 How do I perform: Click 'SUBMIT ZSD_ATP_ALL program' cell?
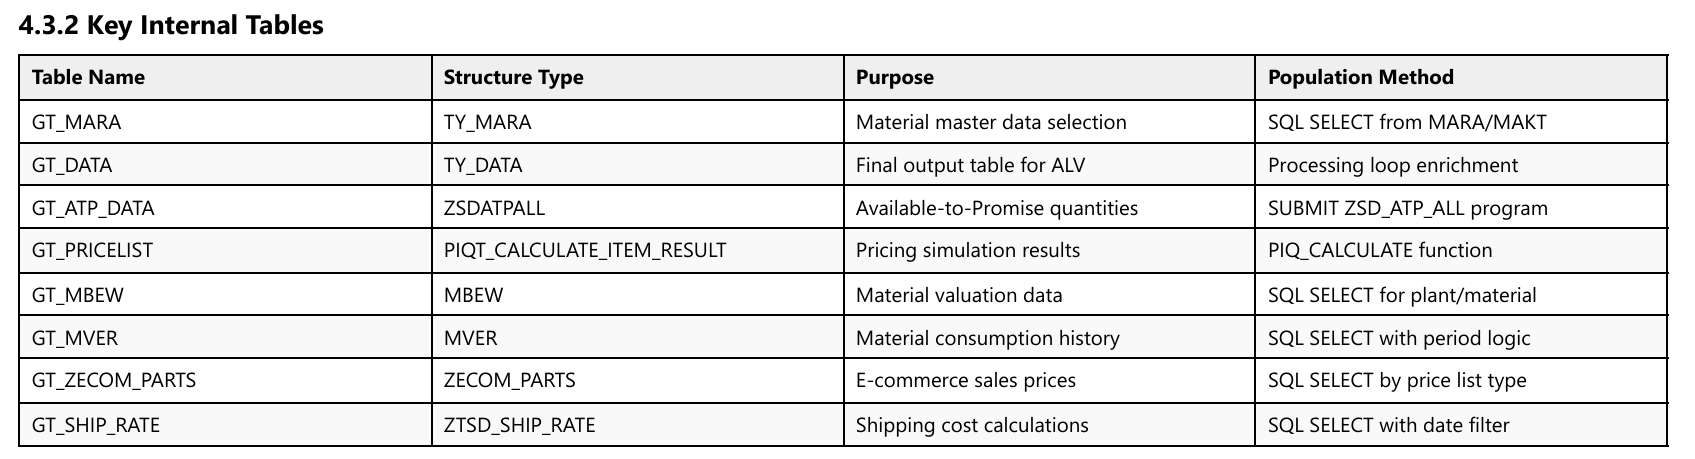click(1407, 208)
